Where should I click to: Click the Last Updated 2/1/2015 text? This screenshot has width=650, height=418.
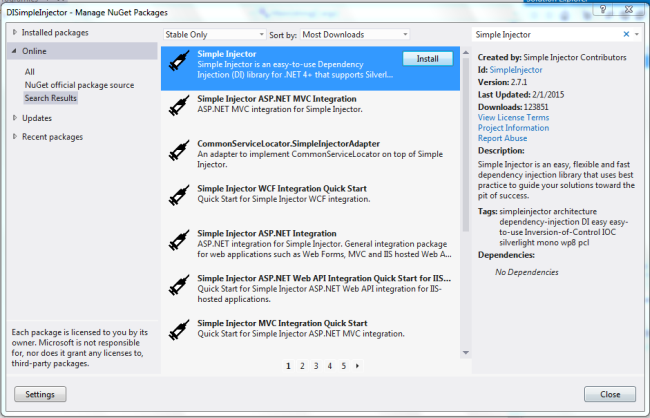(521, 95)
